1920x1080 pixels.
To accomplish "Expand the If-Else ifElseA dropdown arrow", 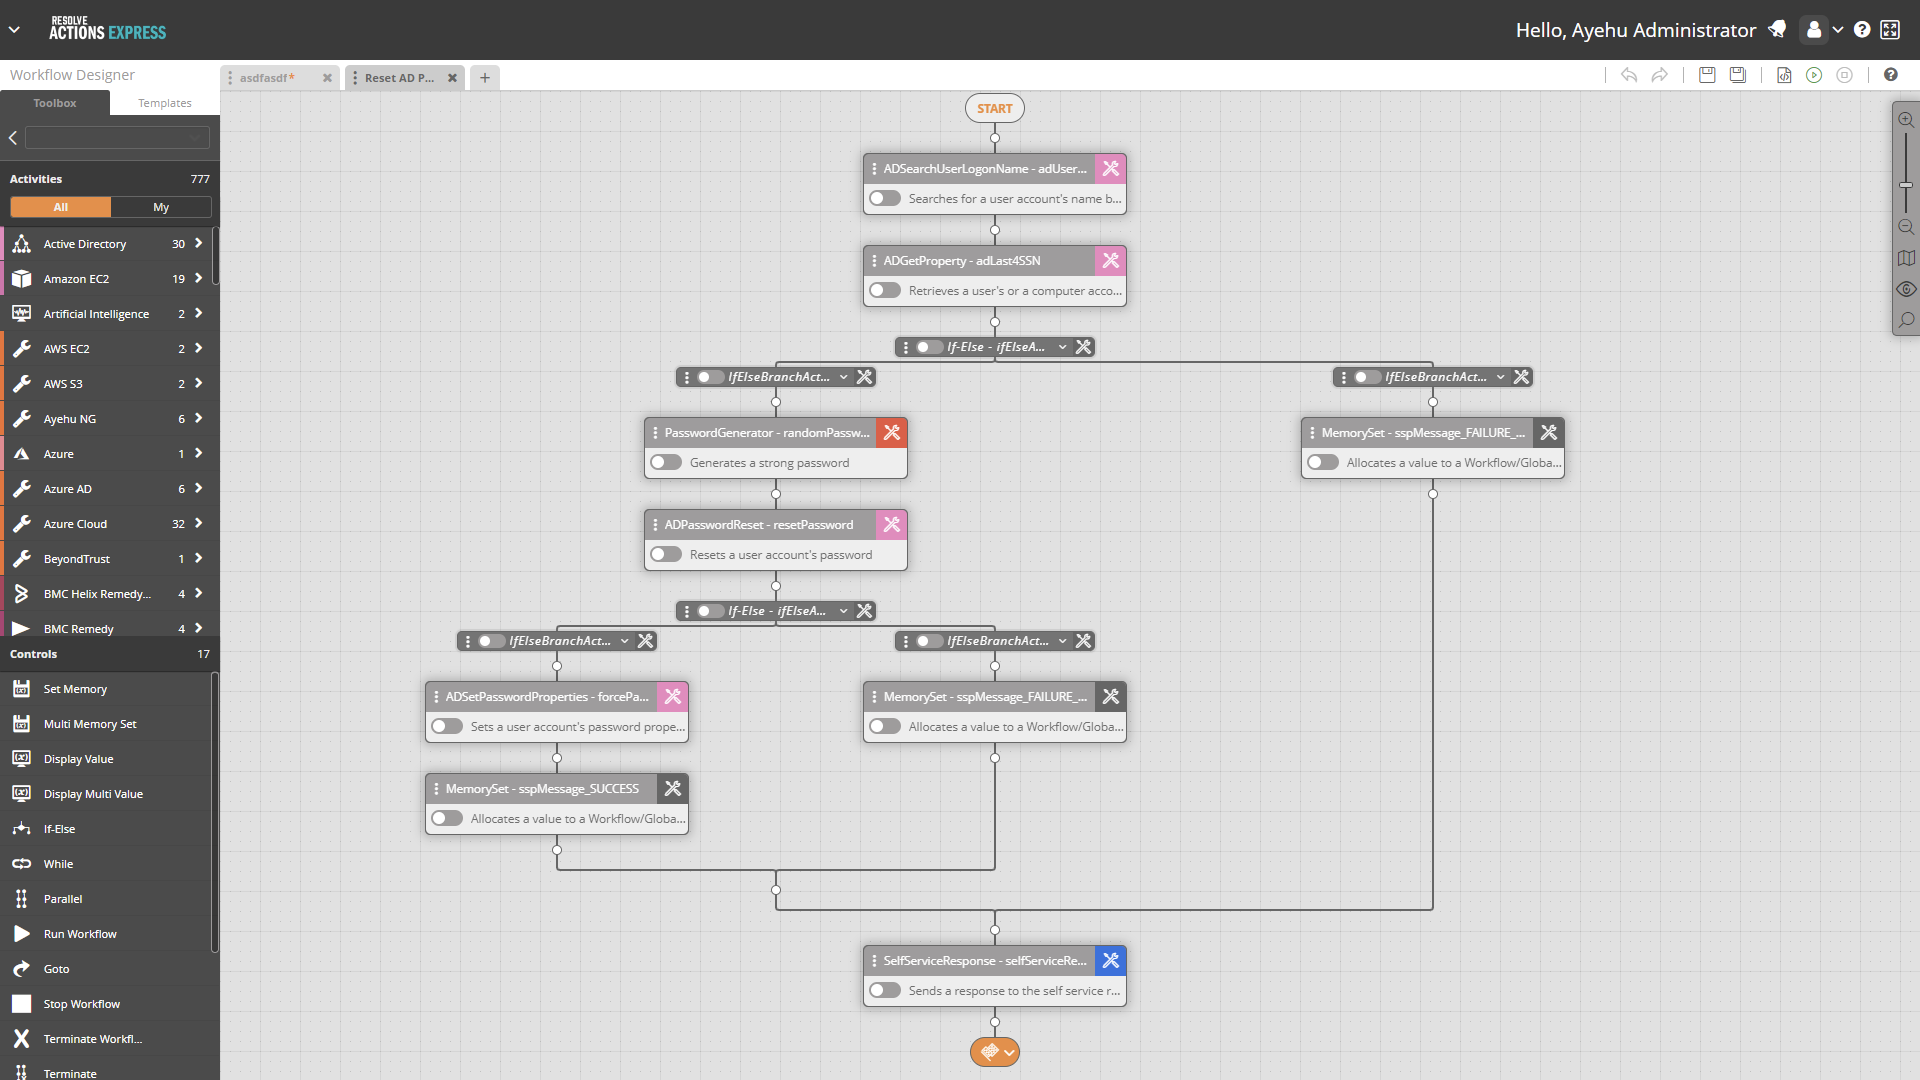I will [x=1063, y=347].
